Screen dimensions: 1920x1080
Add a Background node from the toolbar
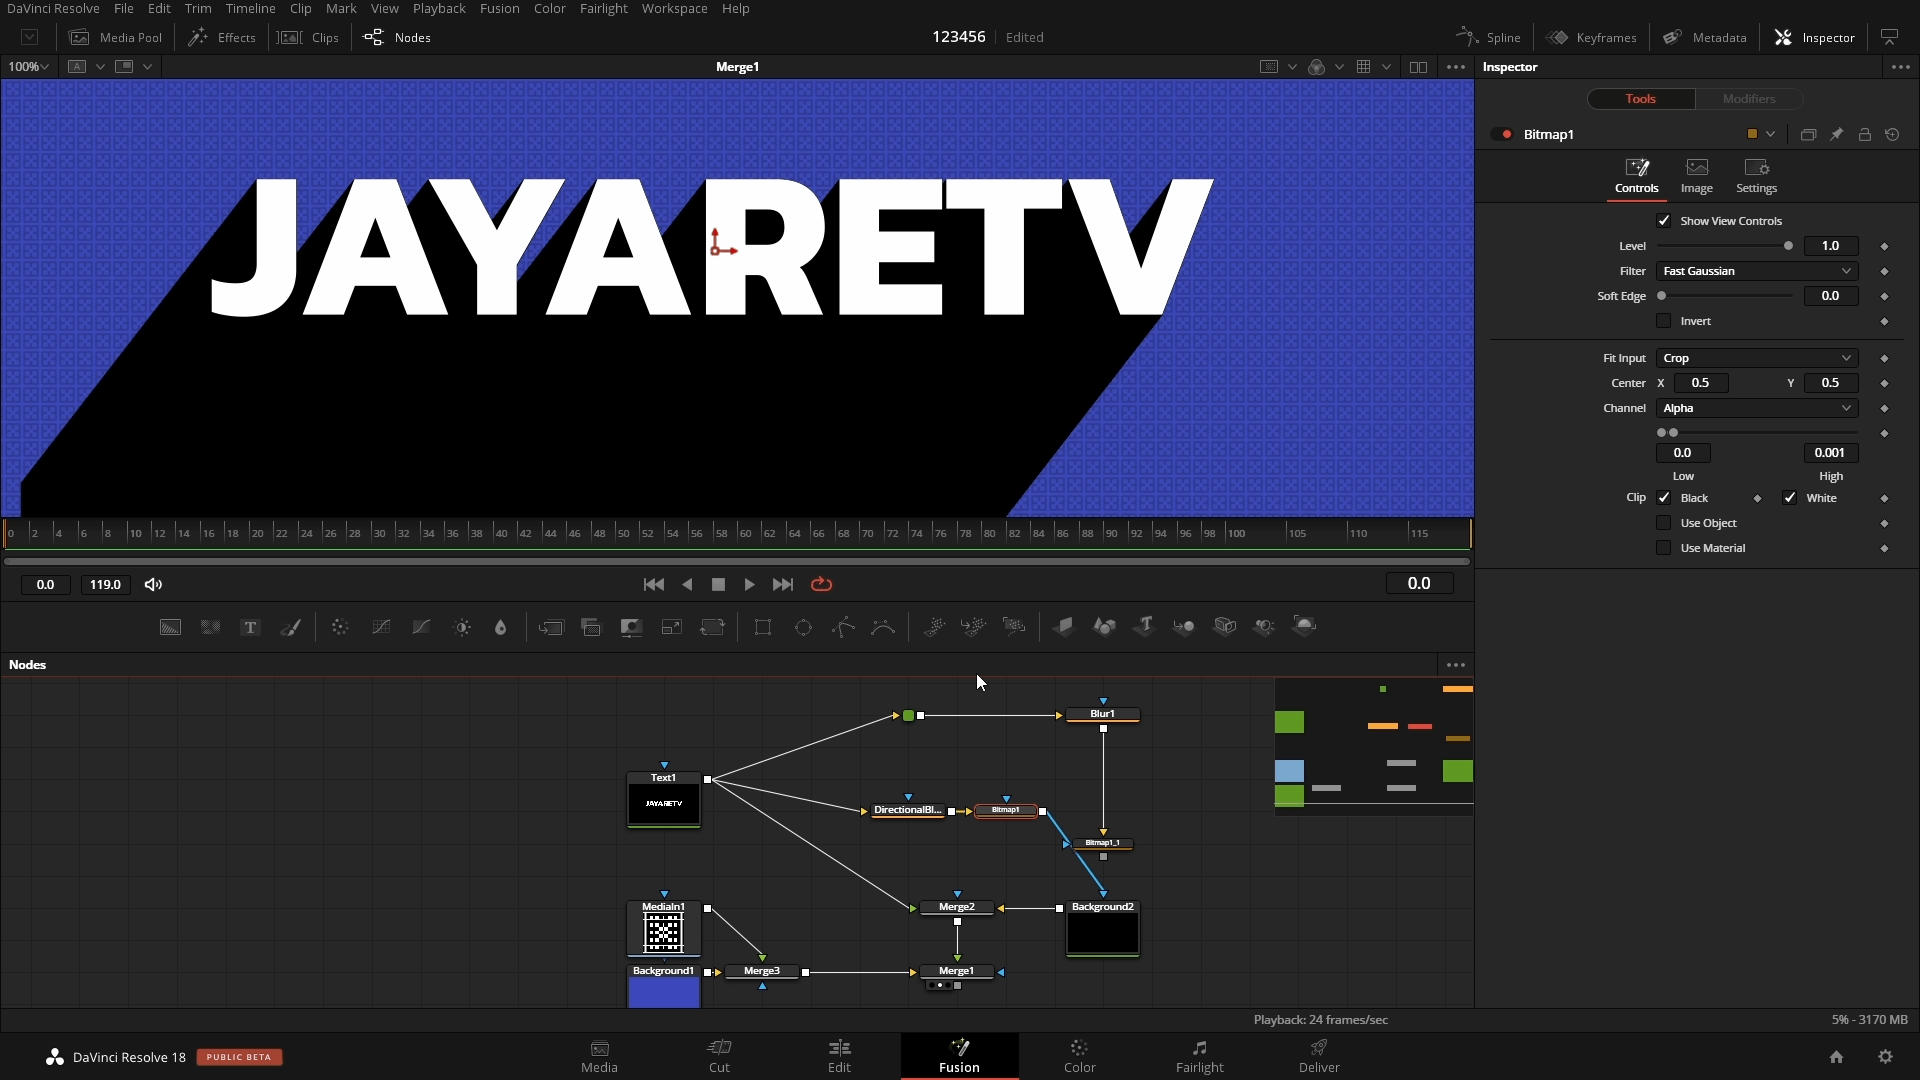tap(170, 627)
